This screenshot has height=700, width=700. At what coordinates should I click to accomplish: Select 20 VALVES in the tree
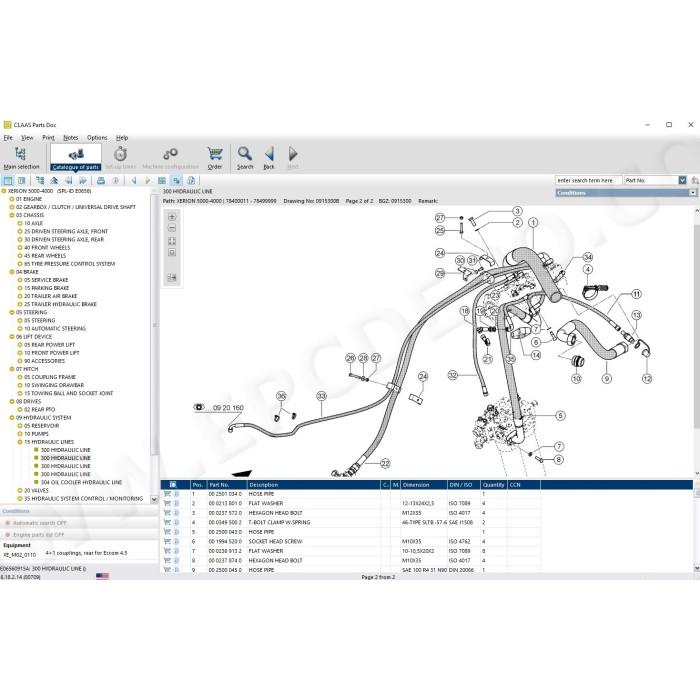[x=36, y=491]
